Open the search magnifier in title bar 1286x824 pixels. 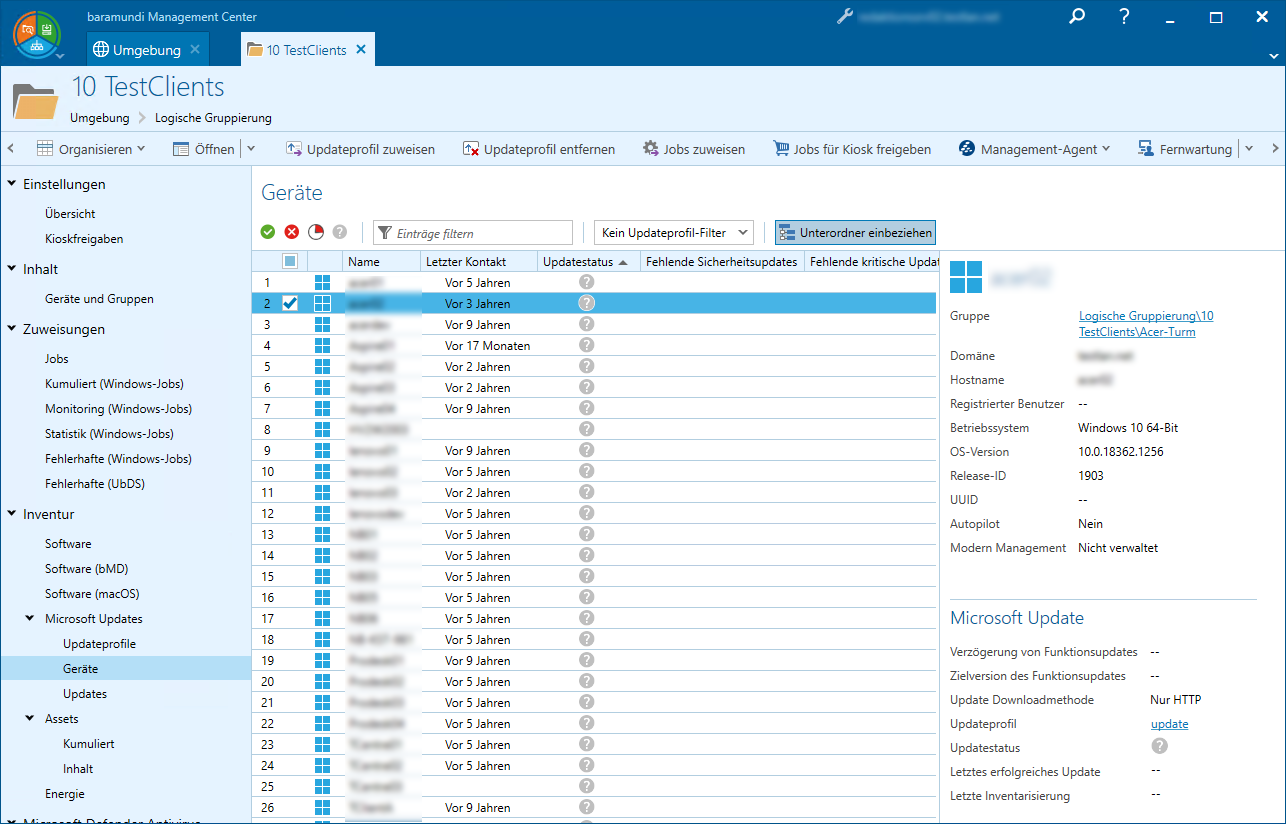(1077, 17)
